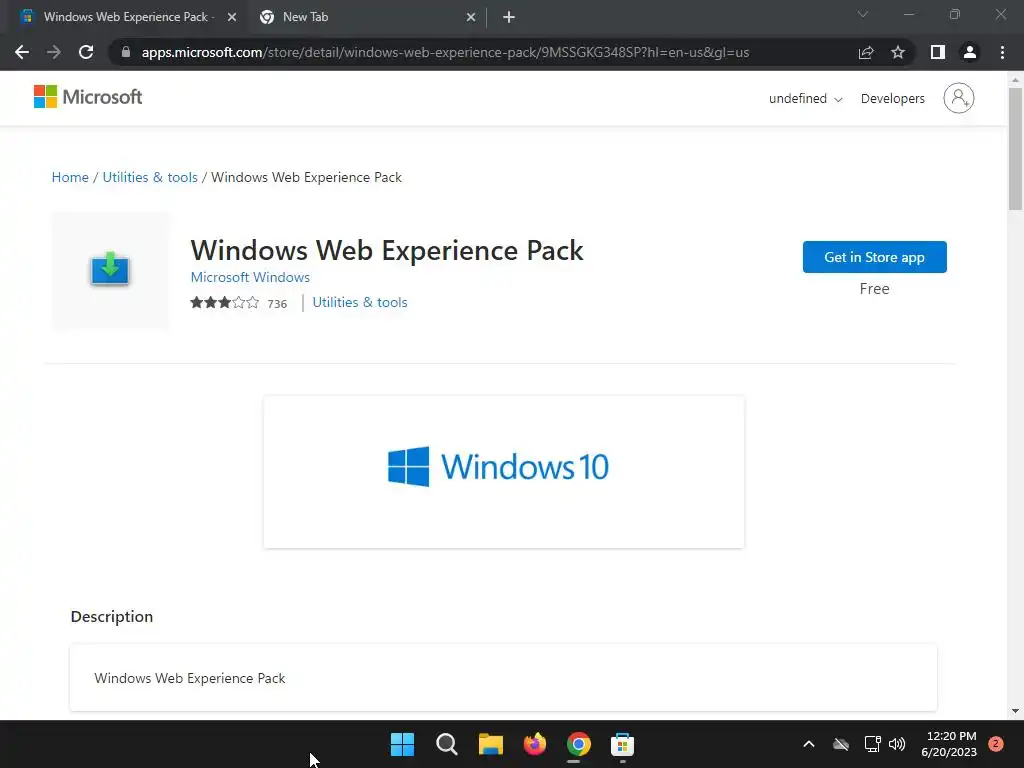Open Chrome three-dot menu
Image resolution: width=1024 pixels, height=768 pixels.
(x=1002, y=52)
